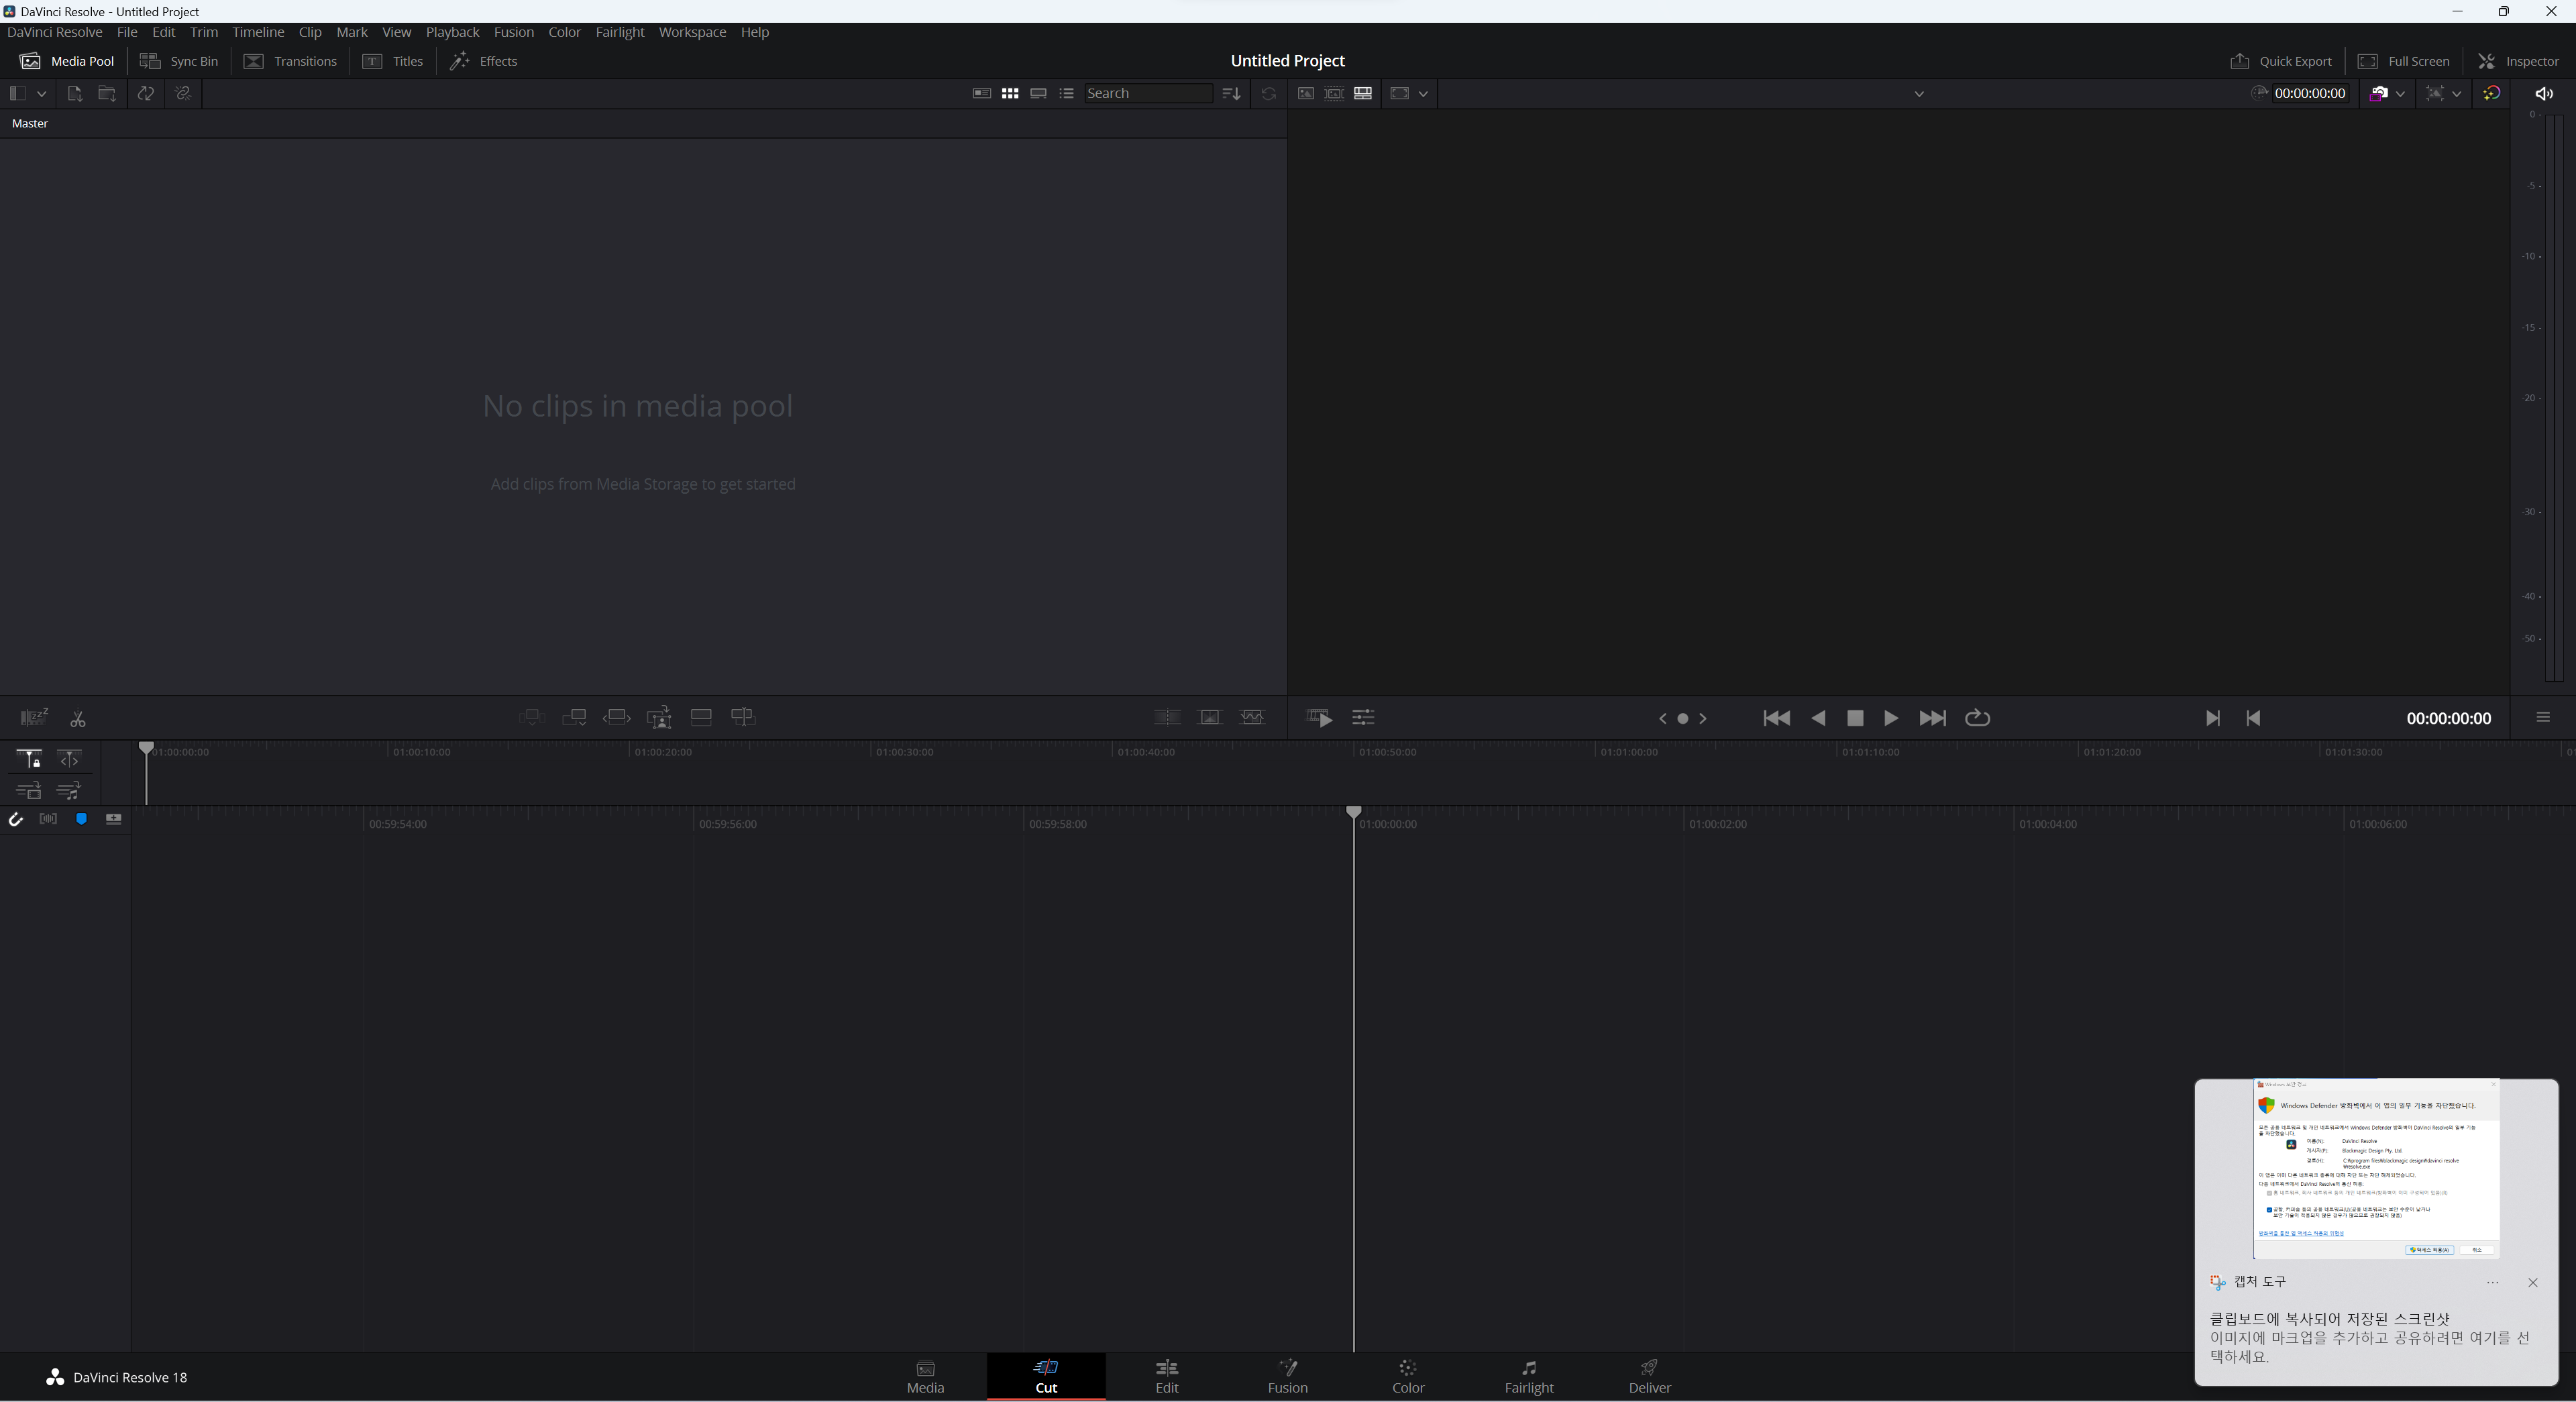Click the Import Media icon
2576x1402 pixels.
tap(74, 93)
